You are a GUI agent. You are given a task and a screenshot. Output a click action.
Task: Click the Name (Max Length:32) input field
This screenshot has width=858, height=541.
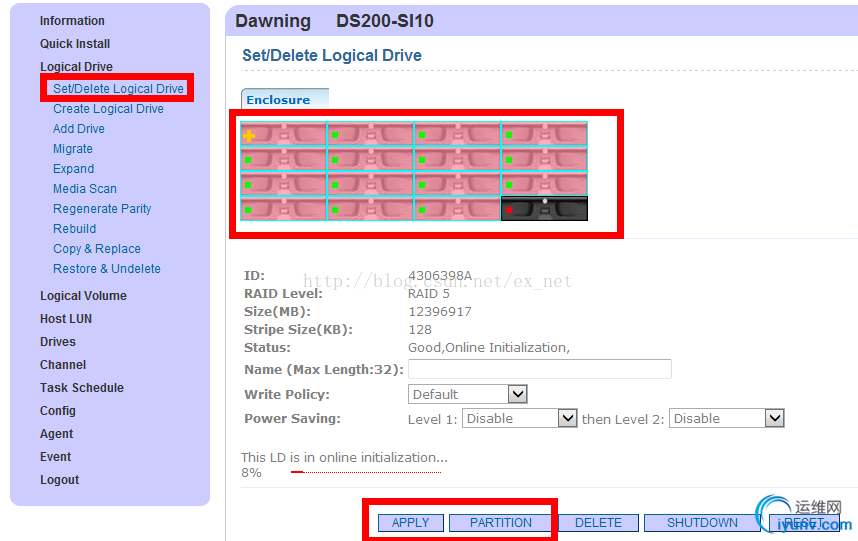click(x=540, y=369)
